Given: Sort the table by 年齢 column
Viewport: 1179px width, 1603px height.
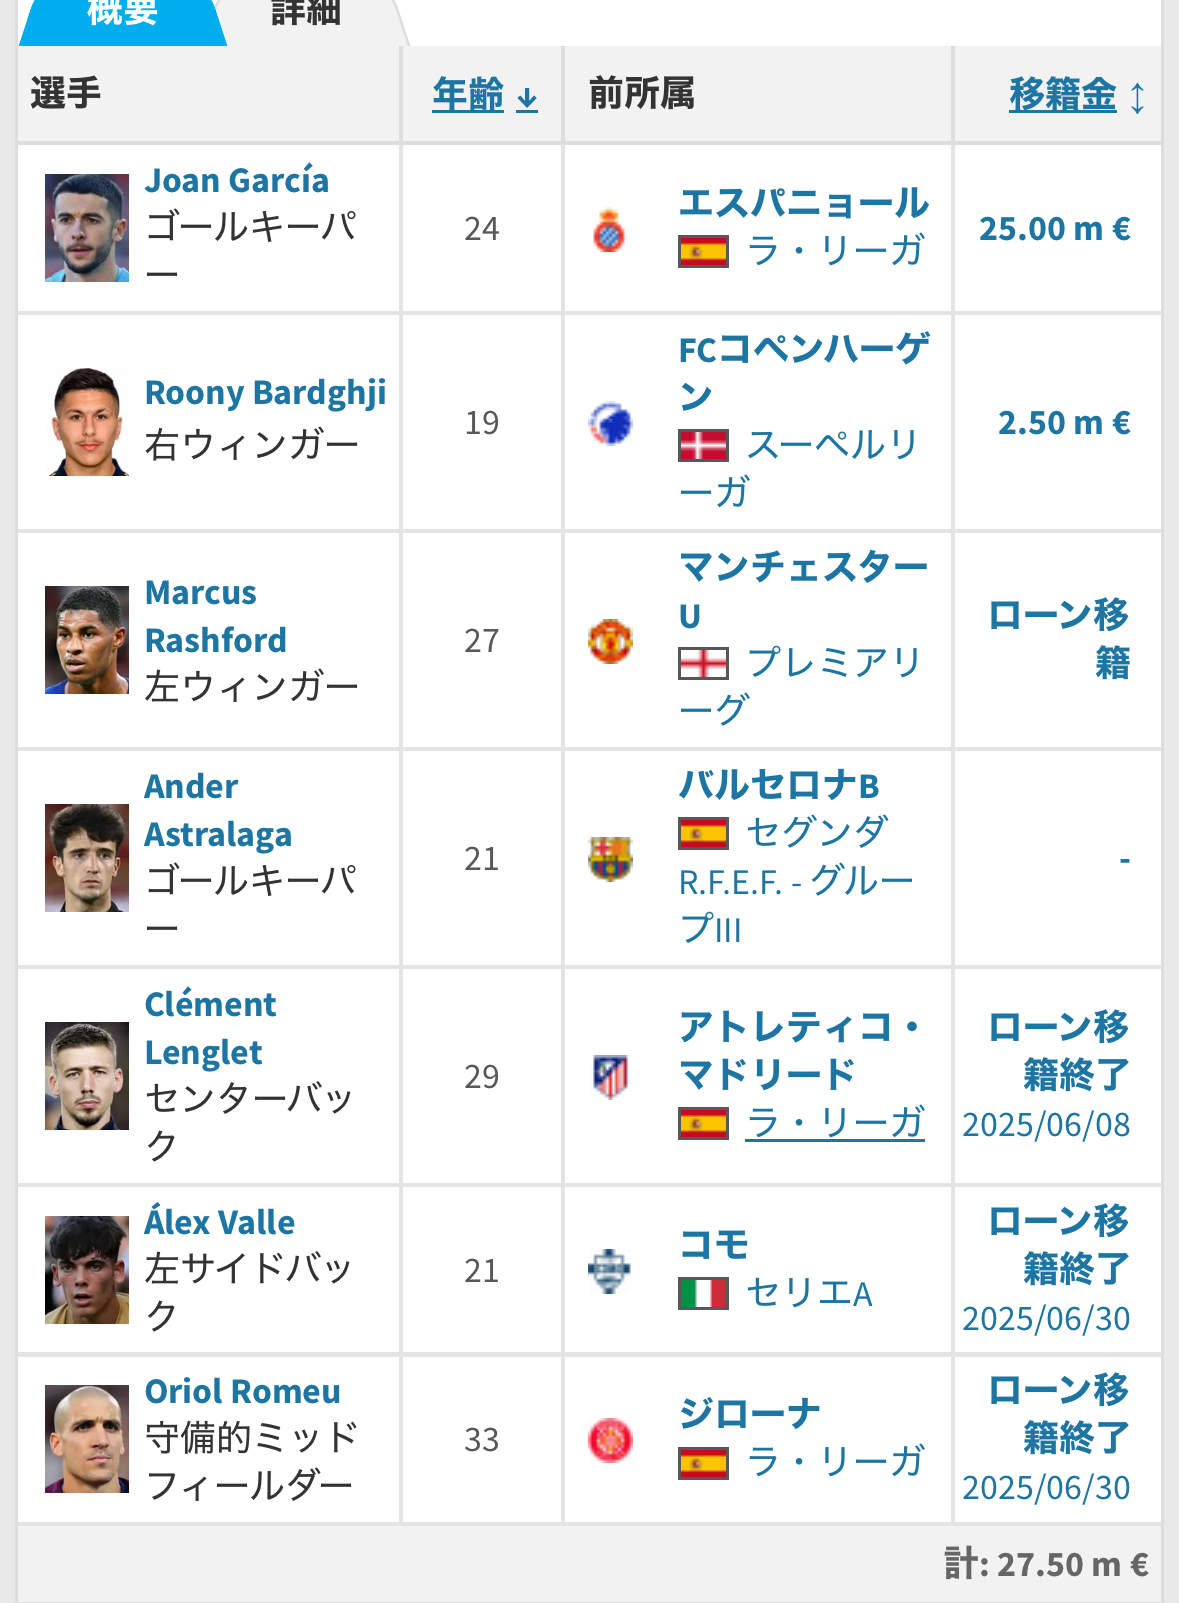Looking at the screenshot, I should point(485,95).
